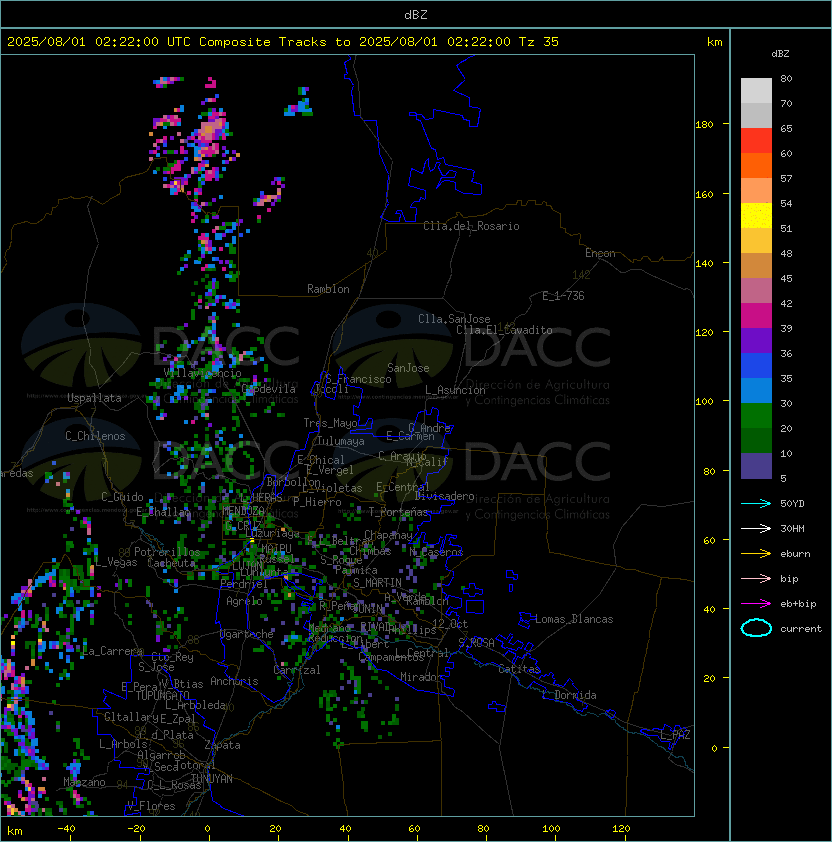
Task: Click the white 30HM arrow in legend
Action: tap(756, 528)
